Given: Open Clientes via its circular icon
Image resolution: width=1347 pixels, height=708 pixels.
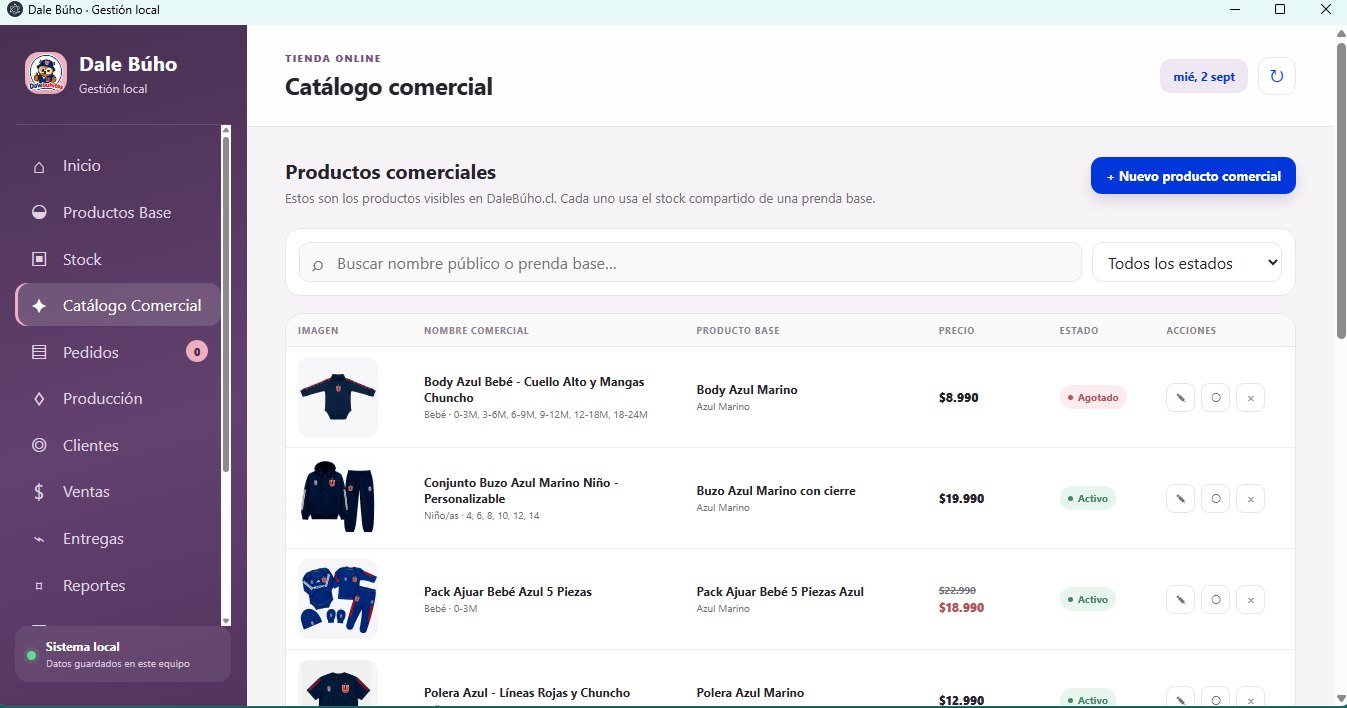Looking at the screenshot, I should click(x=39, y=445).
